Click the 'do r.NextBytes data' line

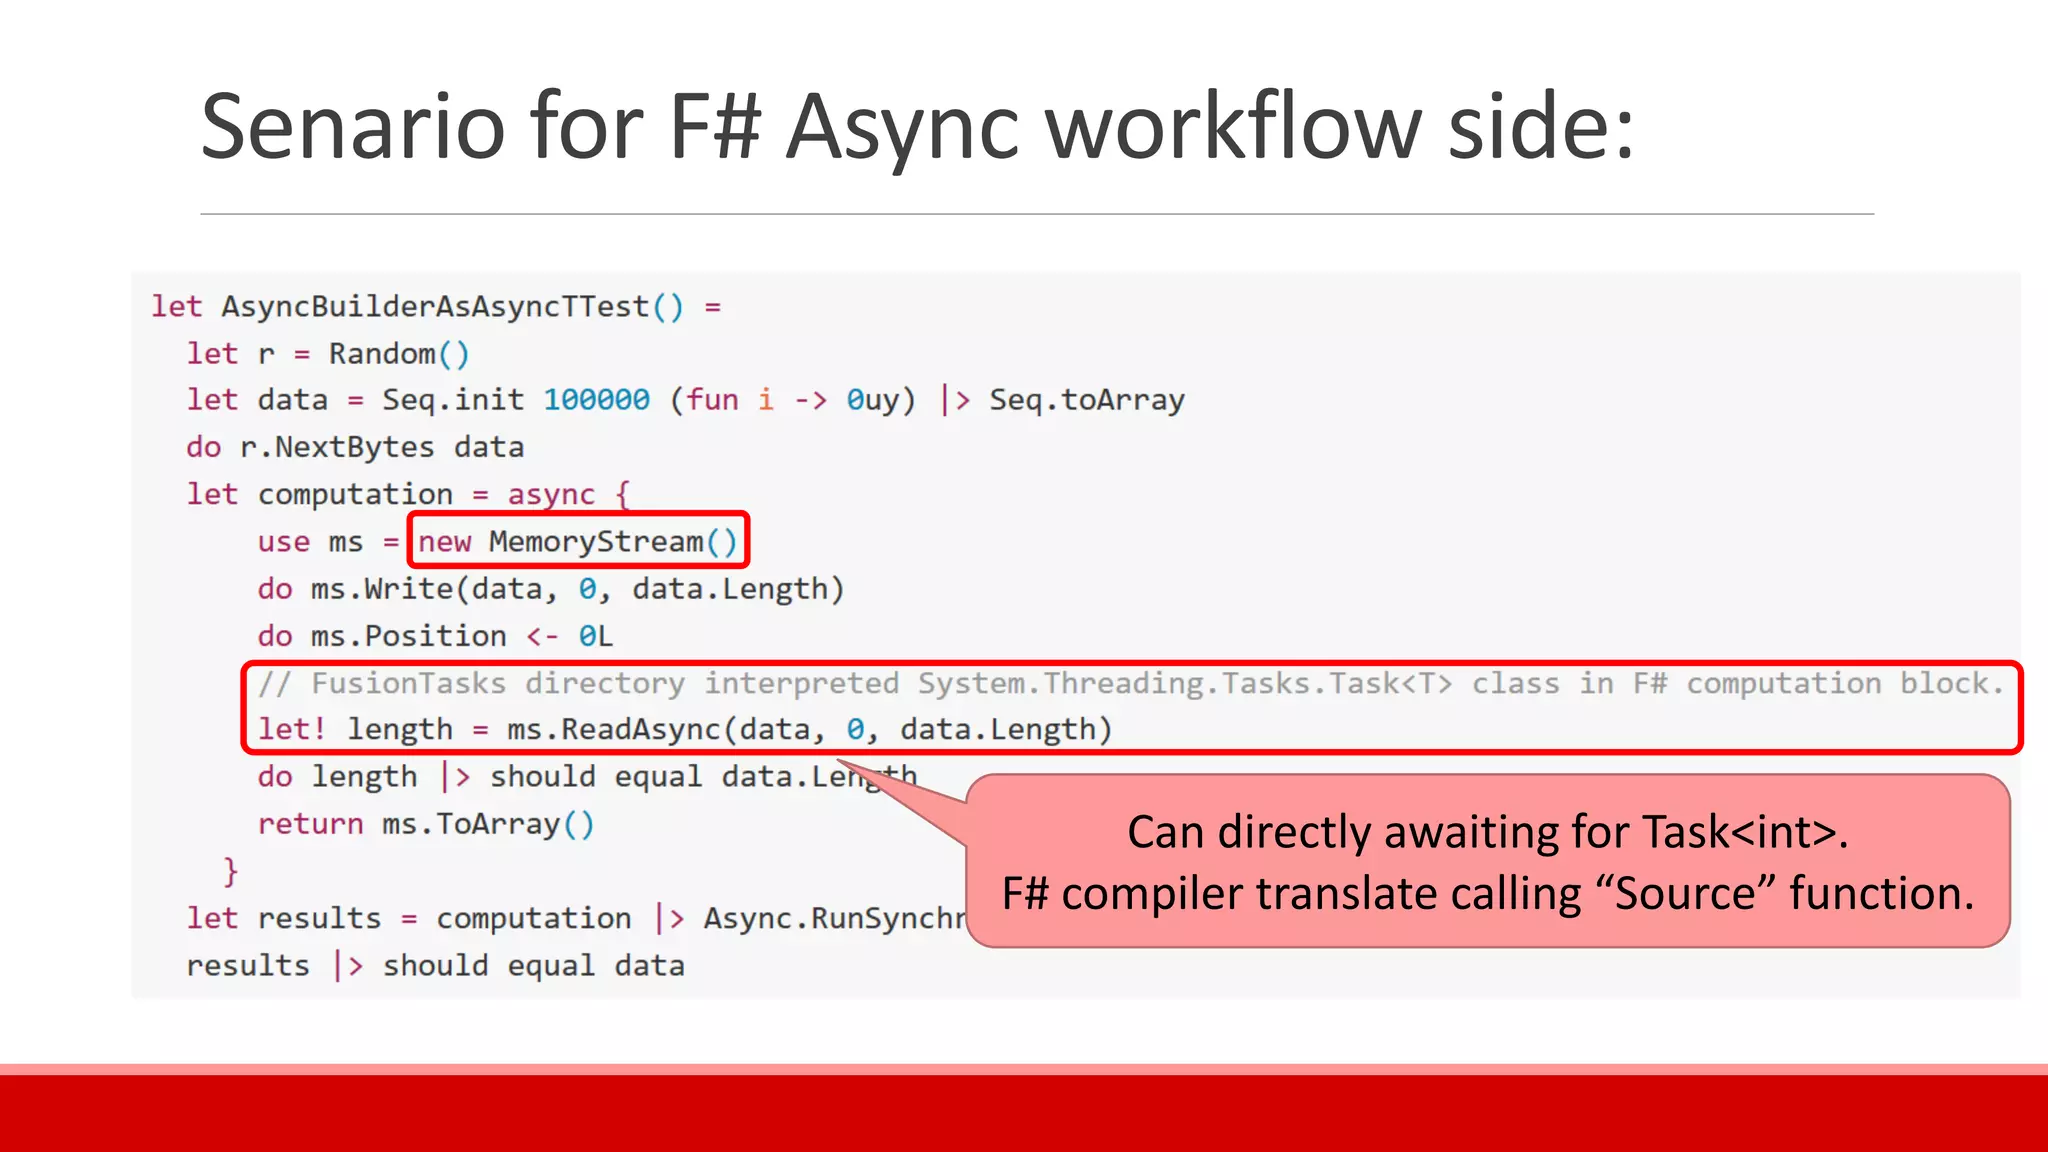(x=355, y=447)
